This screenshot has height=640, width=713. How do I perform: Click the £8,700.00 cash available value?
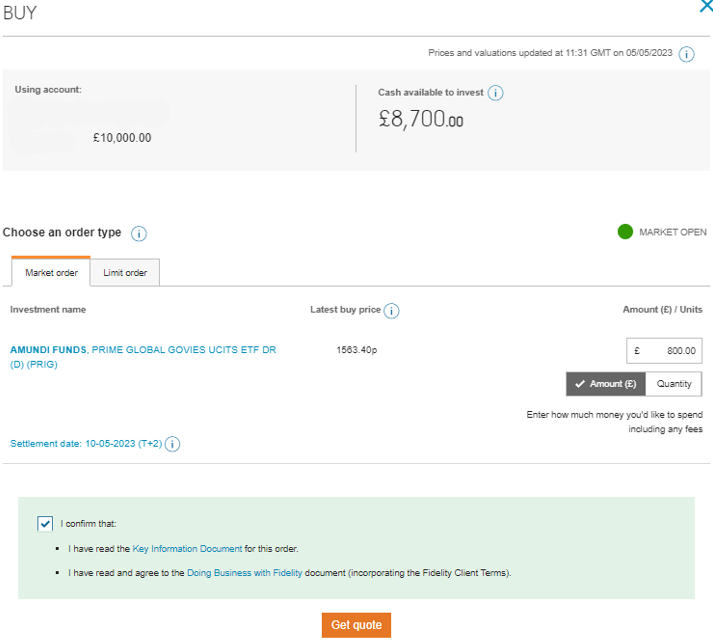[x=421, y=119]
